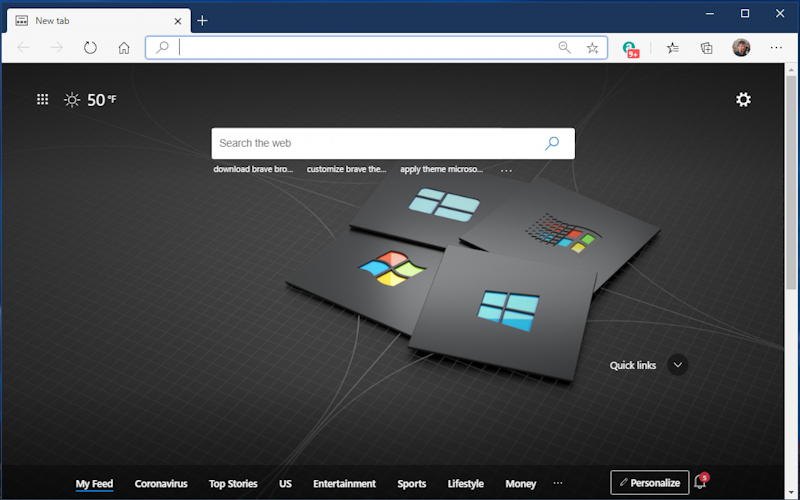Image resolution: width=800 pixels, height=500 pixels.
Task: Click the Search the web field
Action: pos(380,143)
